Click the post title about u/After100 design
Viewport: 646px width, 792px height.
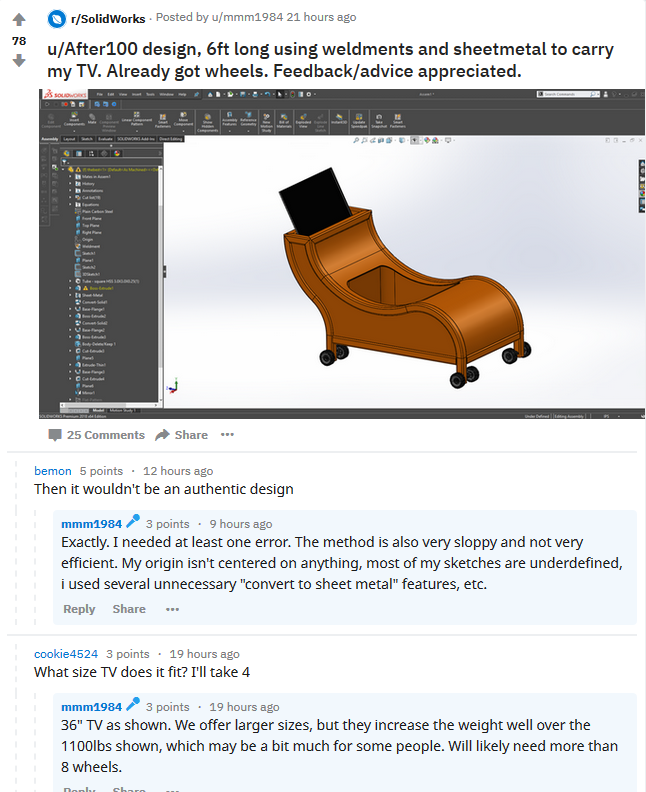[x=330, y=61]
